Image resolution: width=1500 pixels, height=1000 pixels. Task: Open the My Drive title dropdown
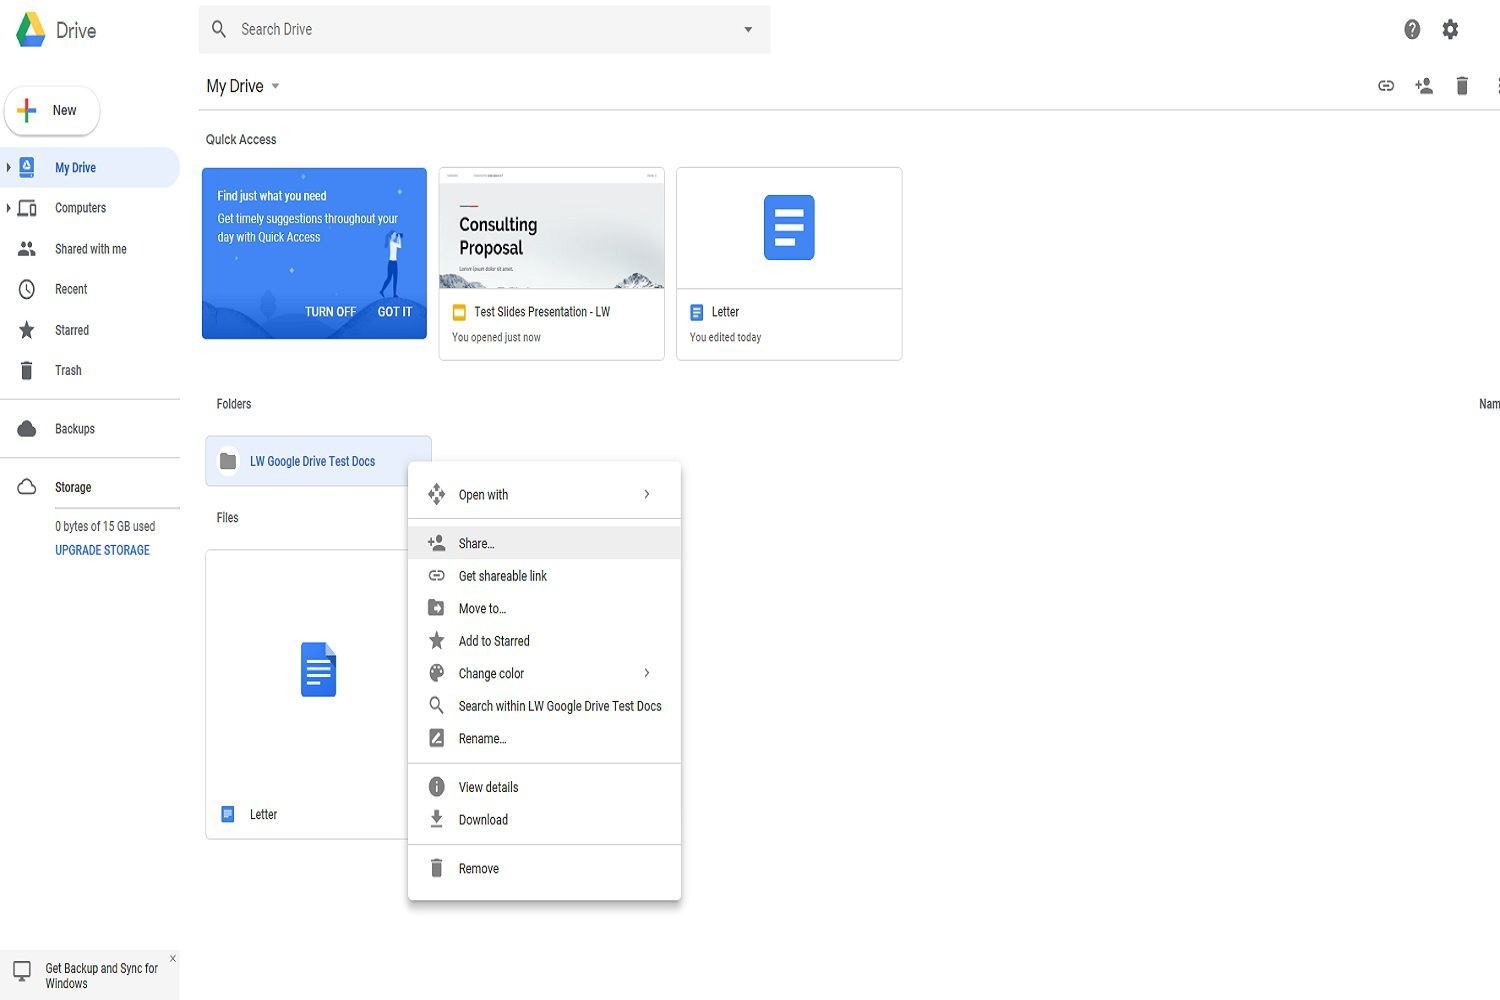click(275, 86)
